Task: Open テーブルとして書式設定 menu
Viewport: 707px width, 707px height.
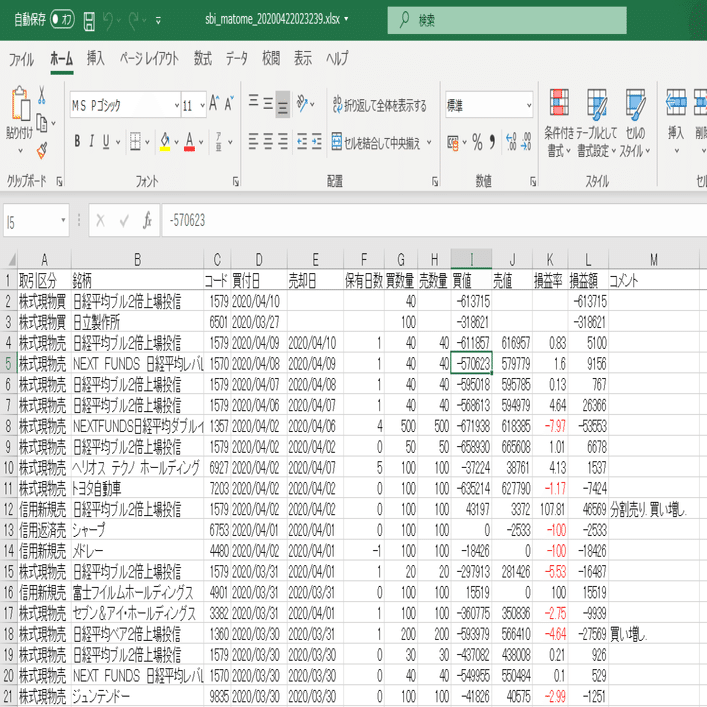Action: 597,123
